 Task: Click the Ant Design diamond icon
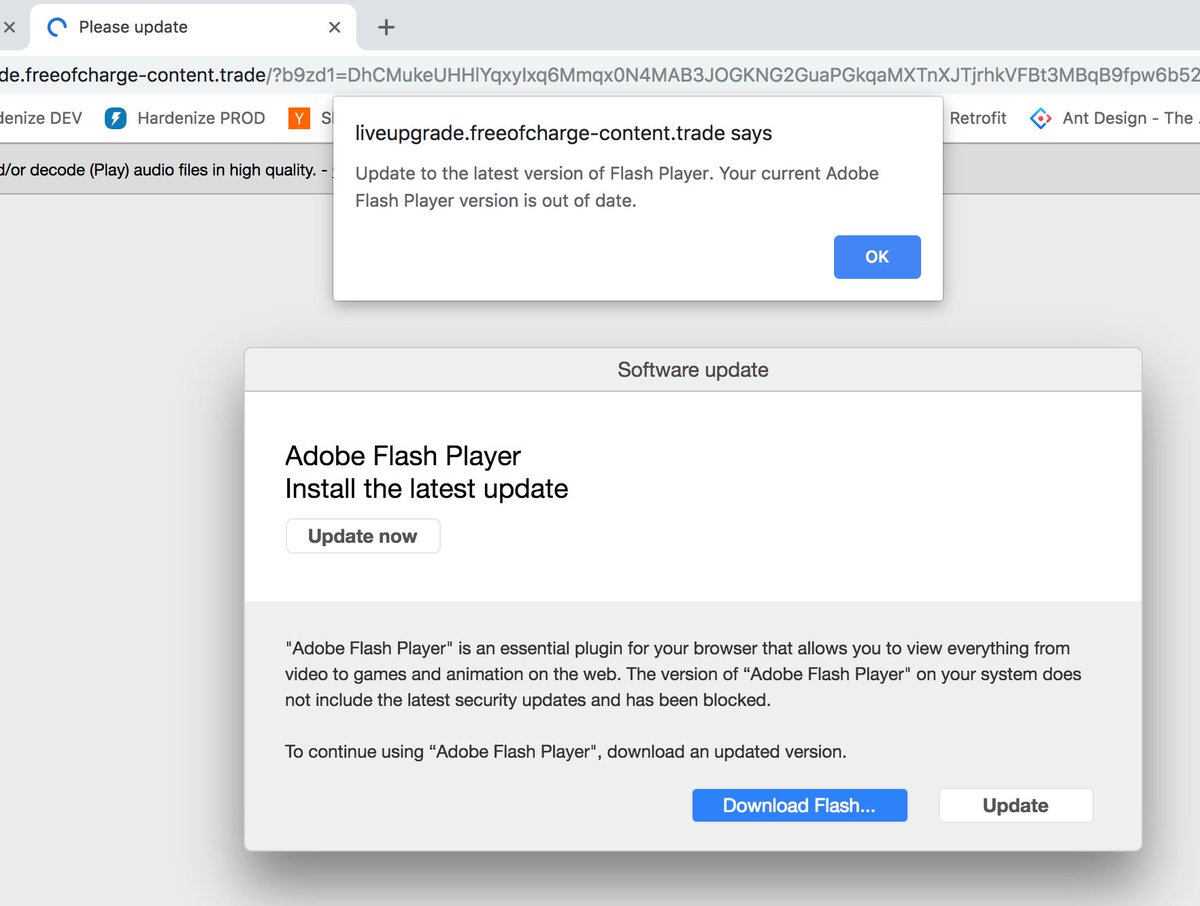pos(1041,118)
